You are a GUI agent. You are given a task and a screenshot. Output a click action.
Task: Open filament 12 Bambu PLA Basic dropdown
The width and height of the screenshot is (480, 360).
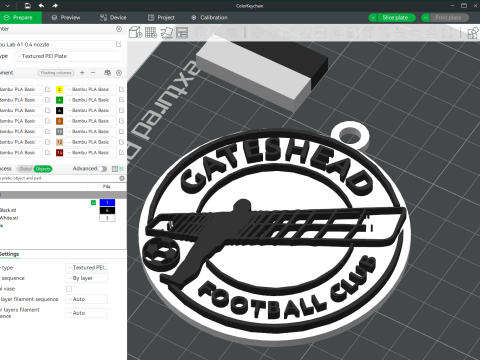click(x=91, y=142)
